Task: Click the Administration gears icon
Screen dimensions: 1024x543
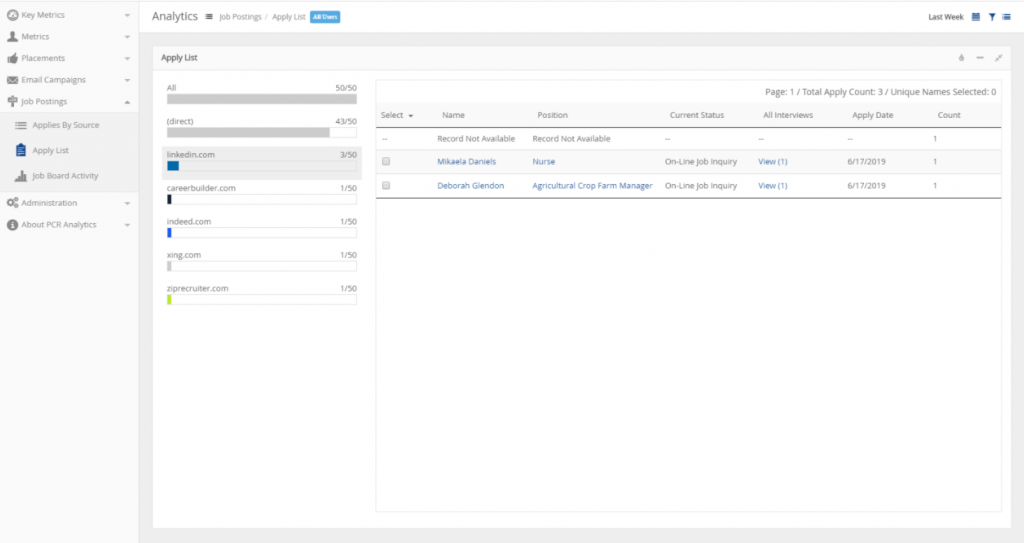Action: [x=12, y=203]
